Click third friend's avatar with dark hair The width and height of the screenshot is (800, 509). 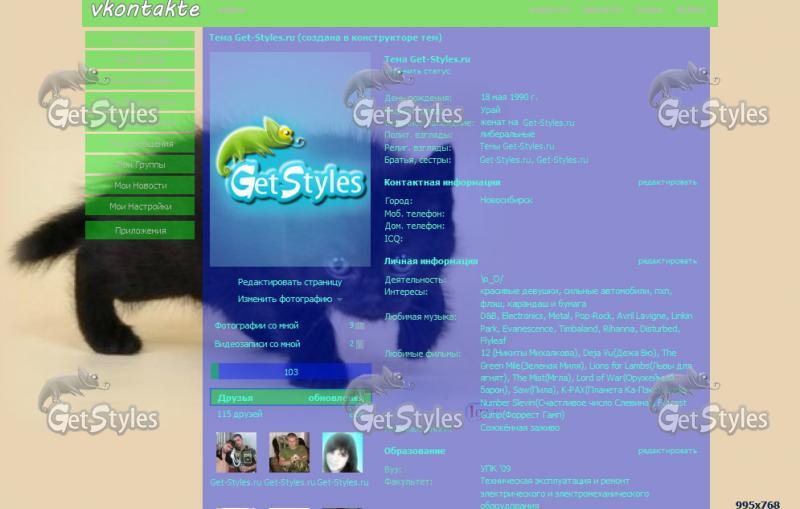click(342, 452)
